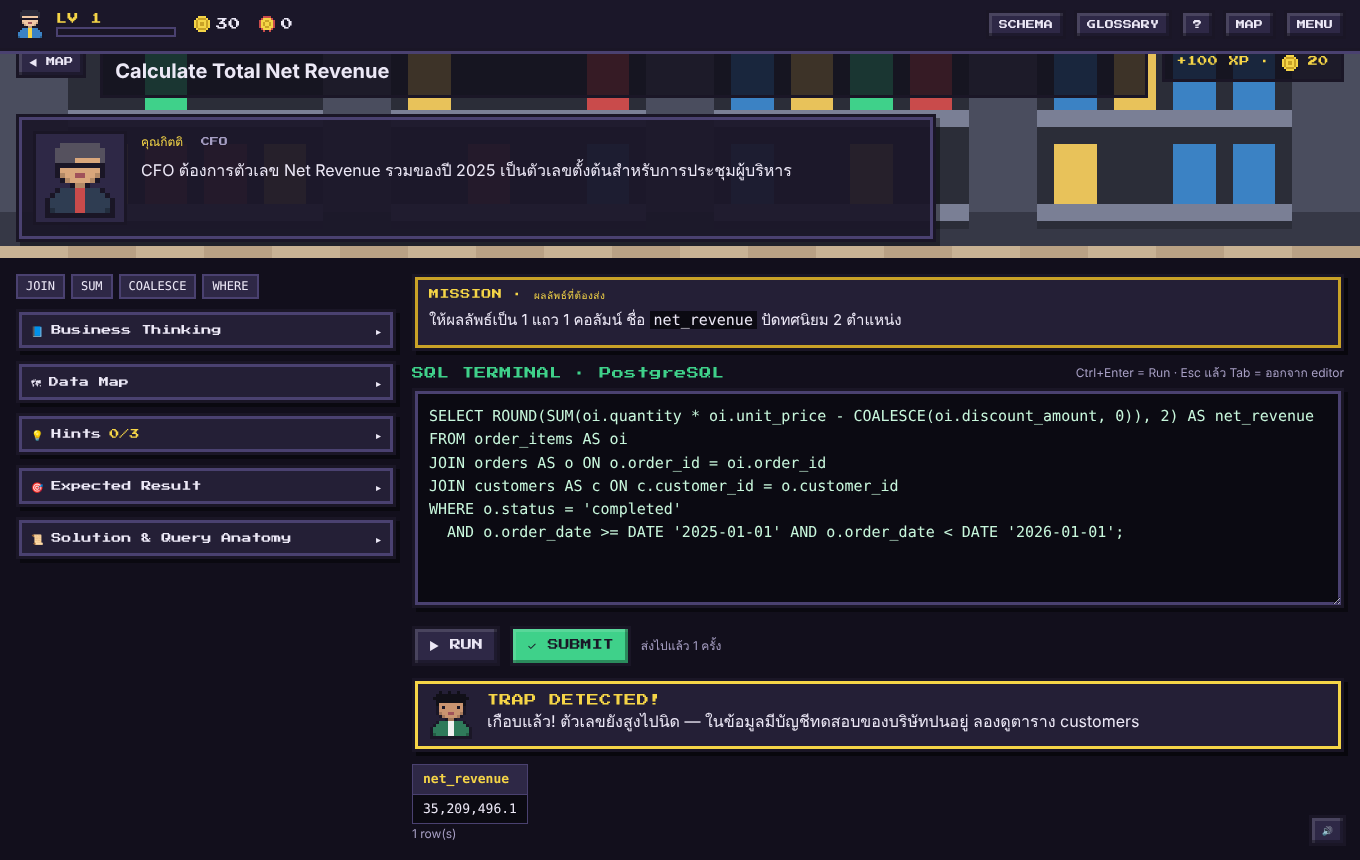The width and height of the screenshot is (1360, 860).
Task: Click the trap detected character avatar
Action: pos(451,714)
